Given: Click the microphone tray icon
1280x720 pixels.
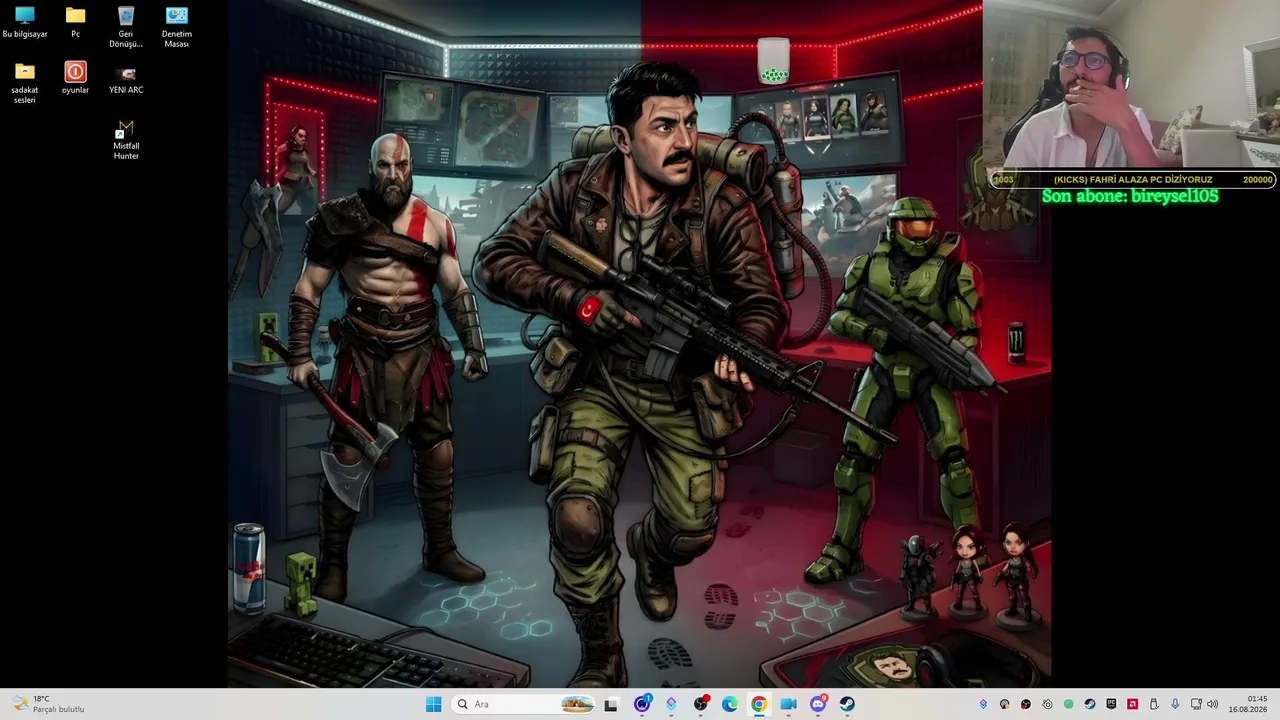Looking at the screenshot, I should coord(1175,704).
